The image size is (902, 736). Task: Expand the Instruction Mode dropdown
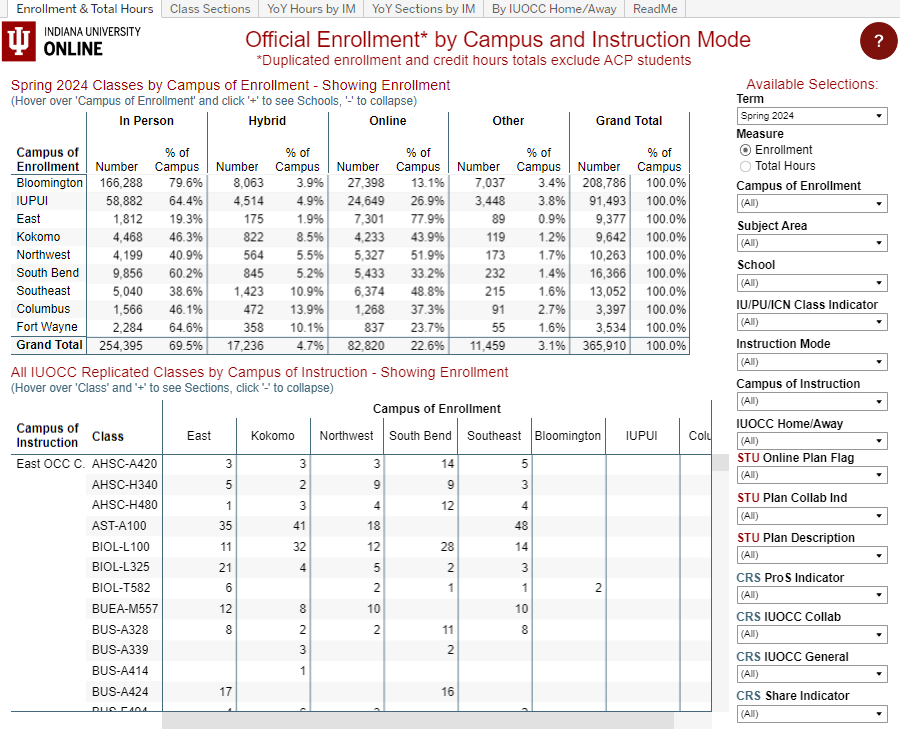(811, 361)
